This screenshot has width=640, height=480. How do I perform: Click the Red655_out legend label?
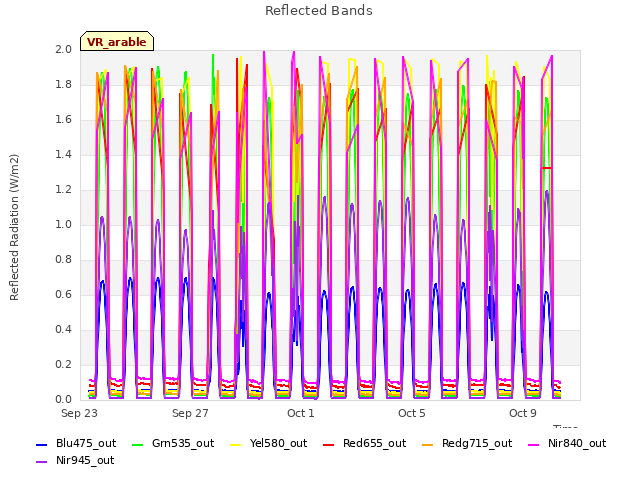[x=375, y=444]
